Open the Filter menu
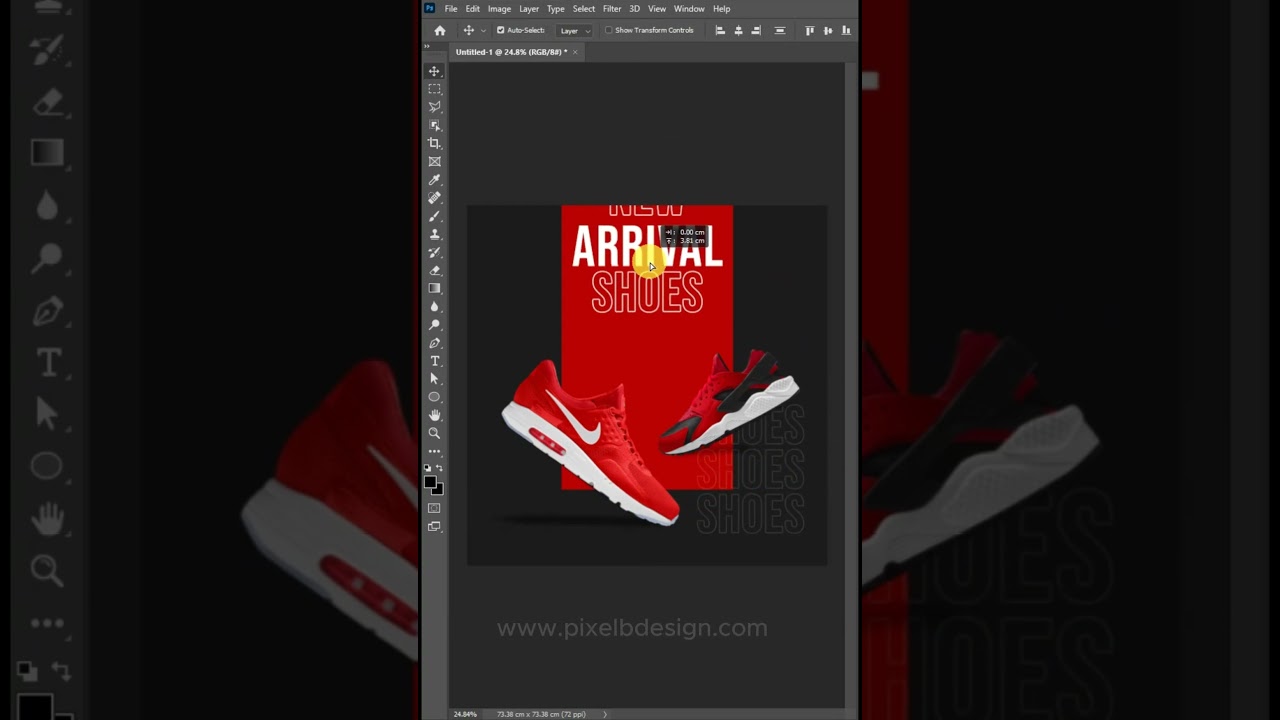Viewport: 1280px width, 720px height. 611,9
